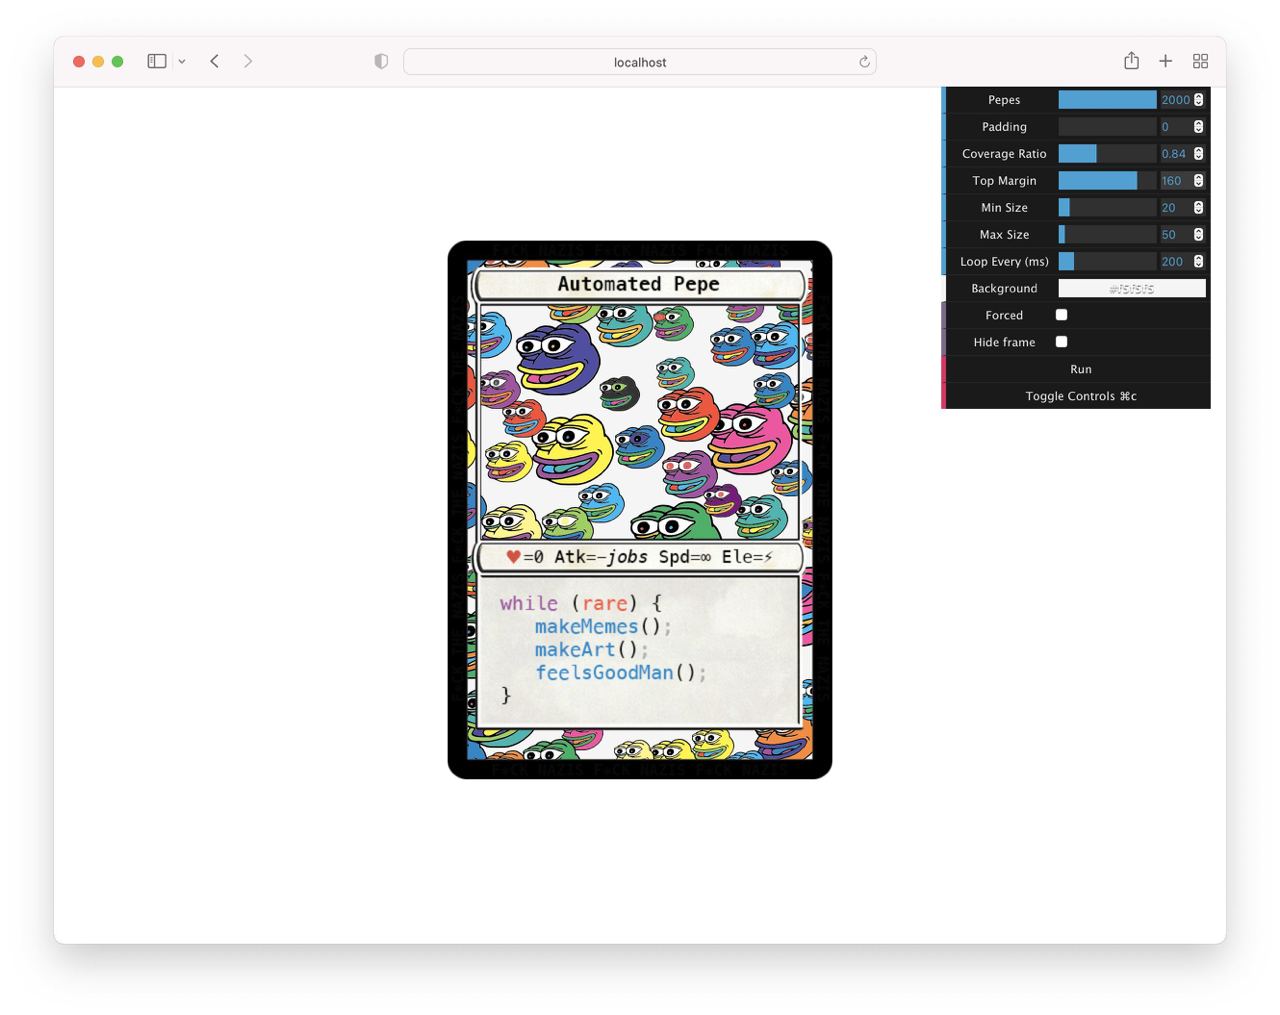This screenshot has width=1280, height=1015.
Task: Click the Coverage Ratio value 0.84
Action: point(1175,154)
